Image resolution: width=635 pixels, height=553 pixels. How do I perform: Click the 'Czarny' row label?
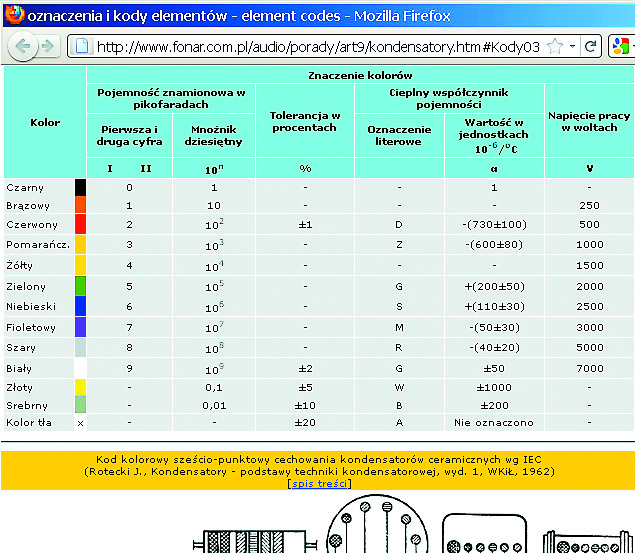(x=25, y=187)
